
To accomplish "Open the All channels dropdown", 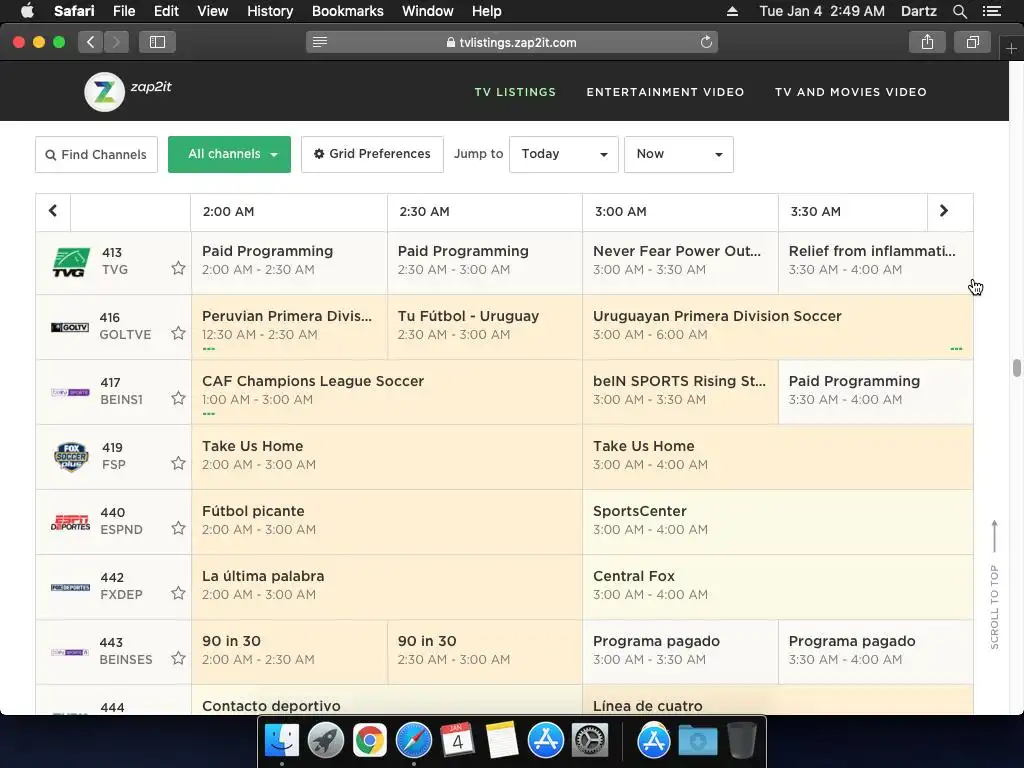I will 229,155.
